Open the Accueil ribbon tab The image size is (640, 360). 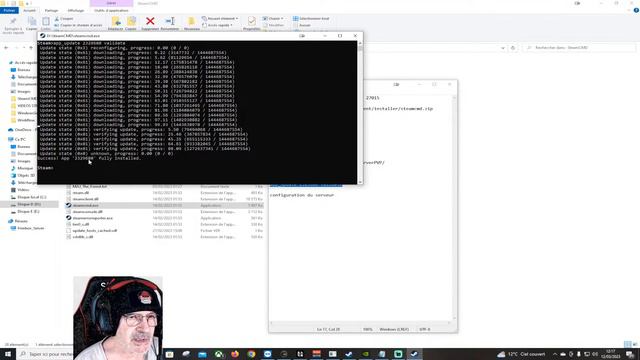tap(29, 10)
